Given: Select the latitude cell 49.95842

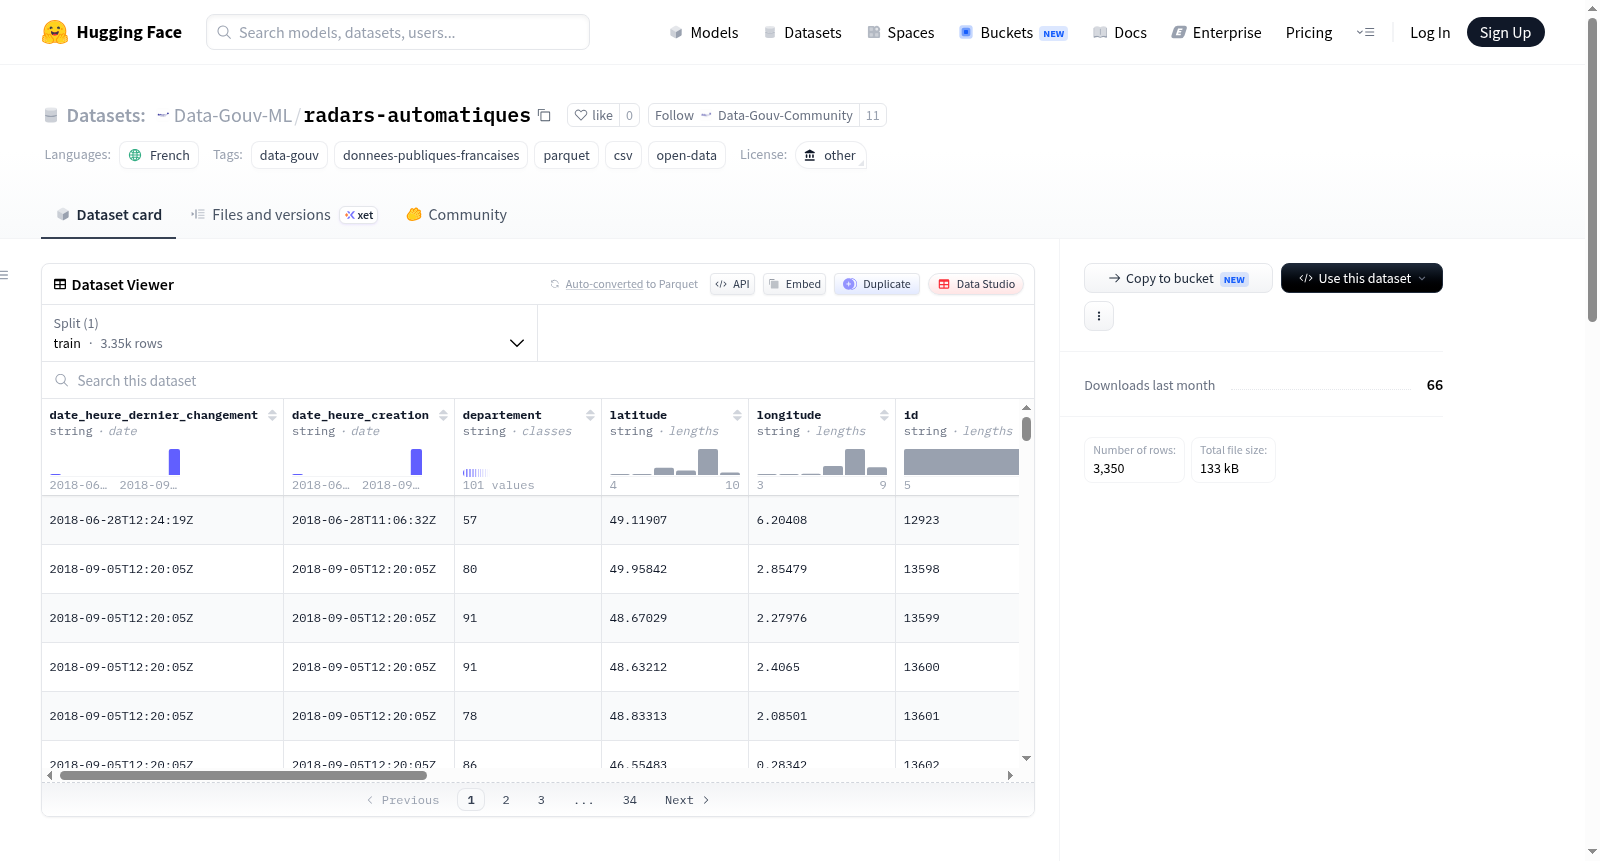Looking at the screenshot, I should tap(675, 569).
